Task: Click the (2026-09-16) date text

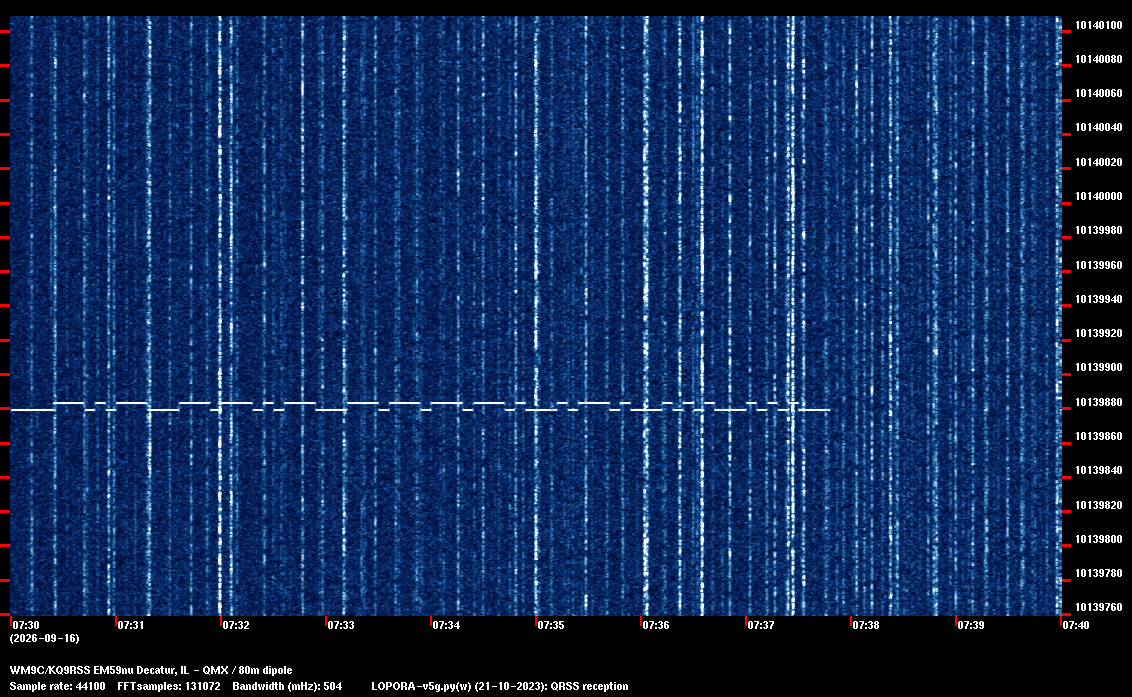Action: click(45, 638)
